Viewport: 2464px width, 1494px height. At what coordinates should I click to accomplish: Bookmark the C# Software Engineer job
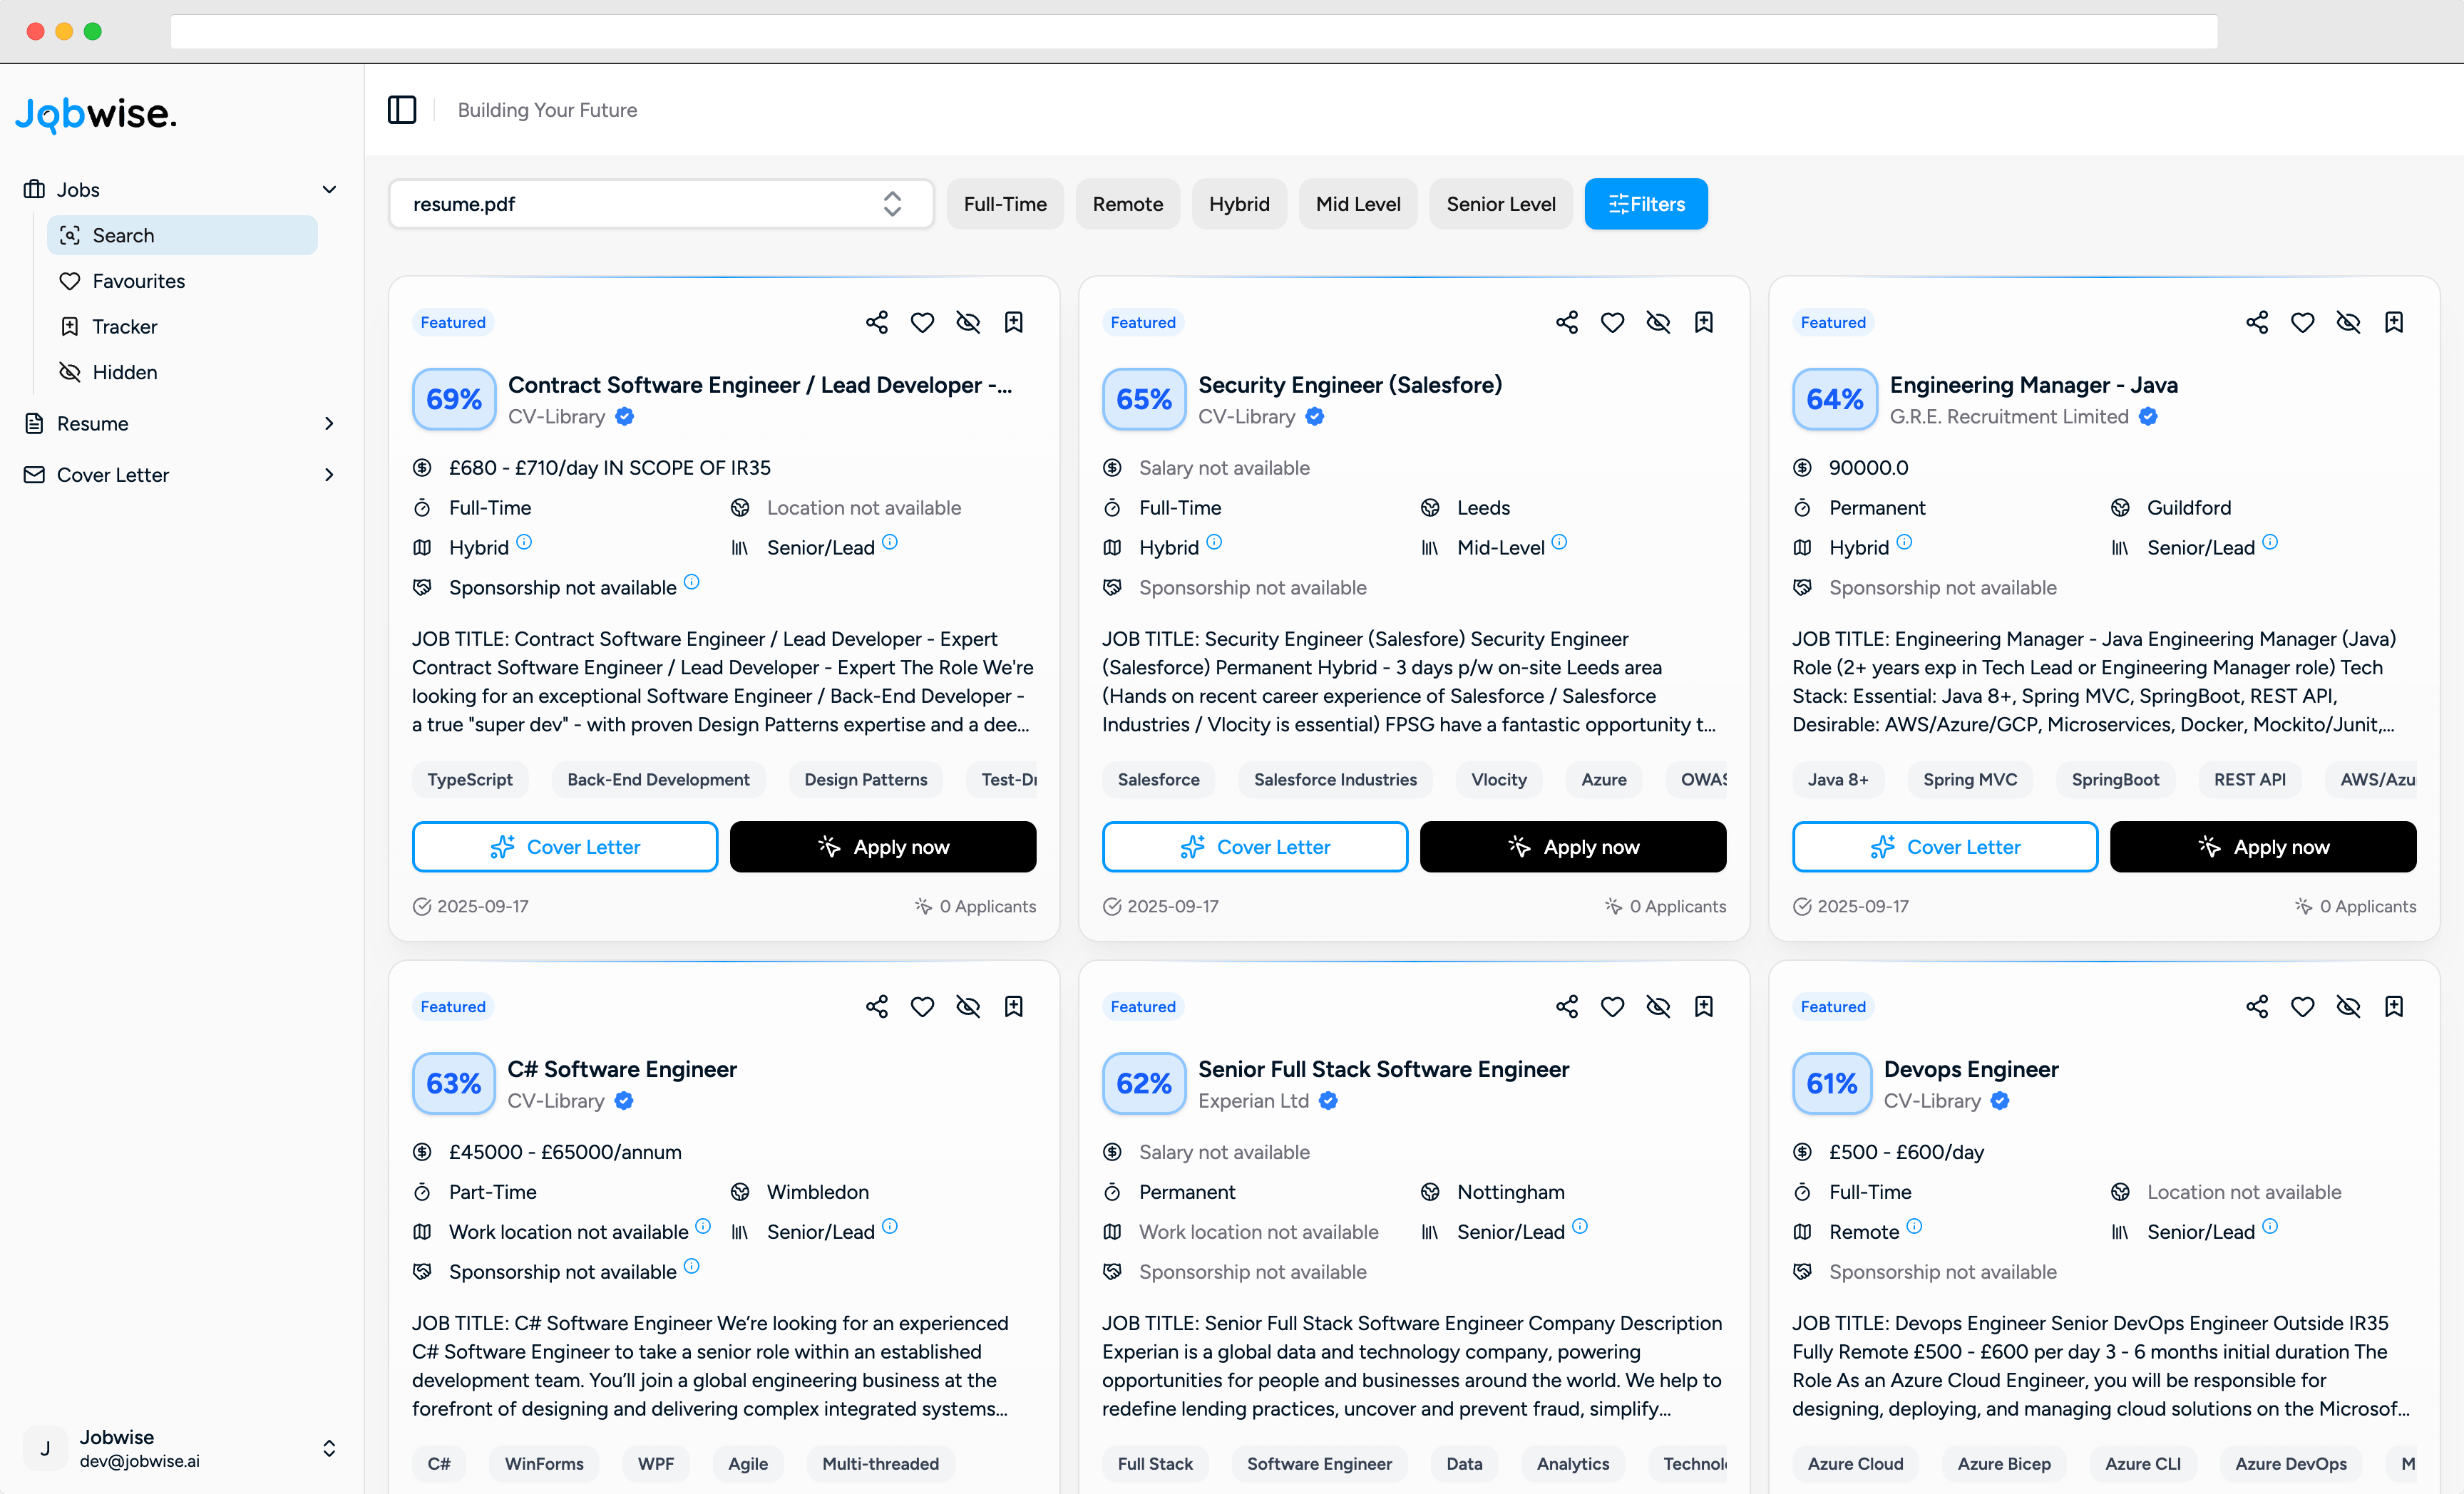[x=1014, y=1006]
